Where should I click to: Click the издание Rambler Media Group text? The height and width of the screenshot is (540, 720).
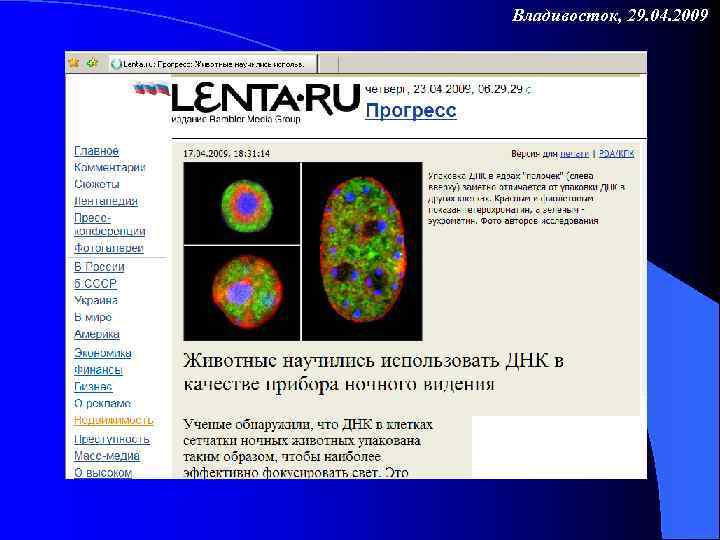point(236,119)
